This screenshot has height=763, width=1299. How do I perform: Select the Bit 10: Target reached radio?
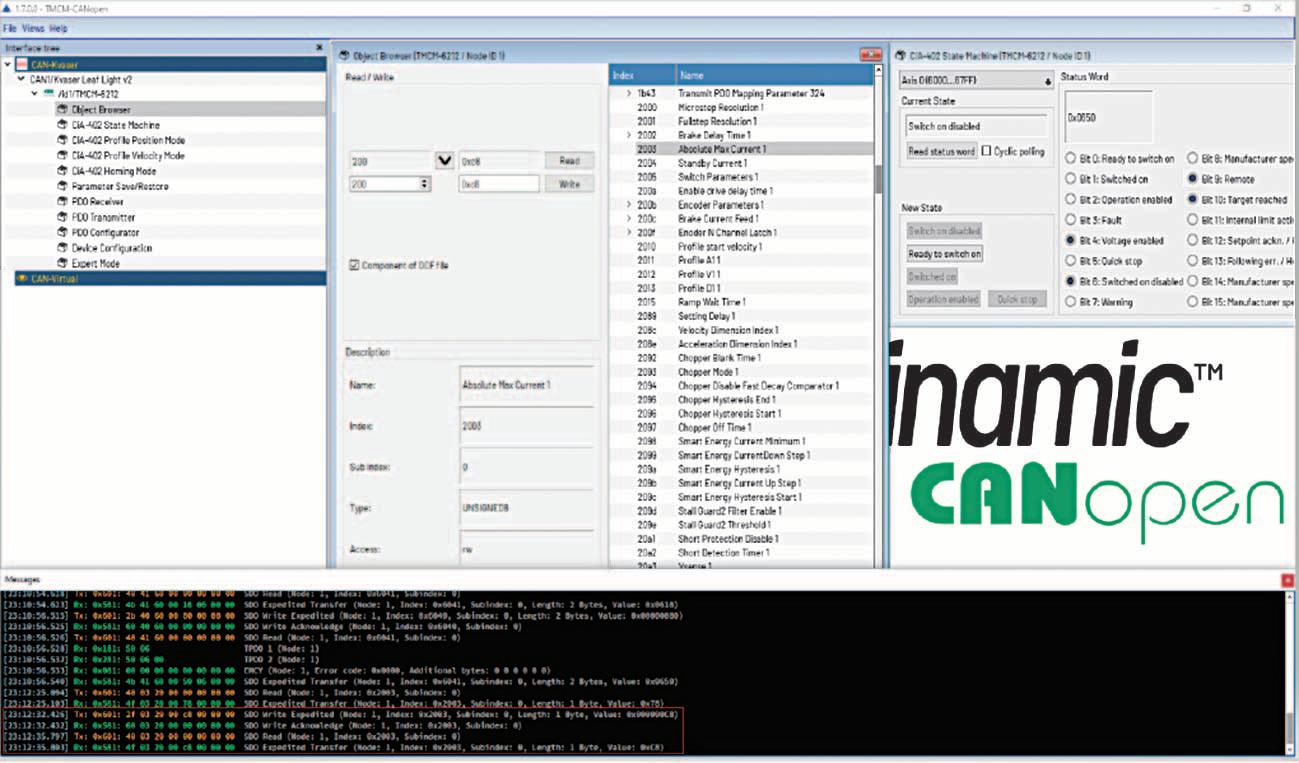click(x=1193, y=200)
